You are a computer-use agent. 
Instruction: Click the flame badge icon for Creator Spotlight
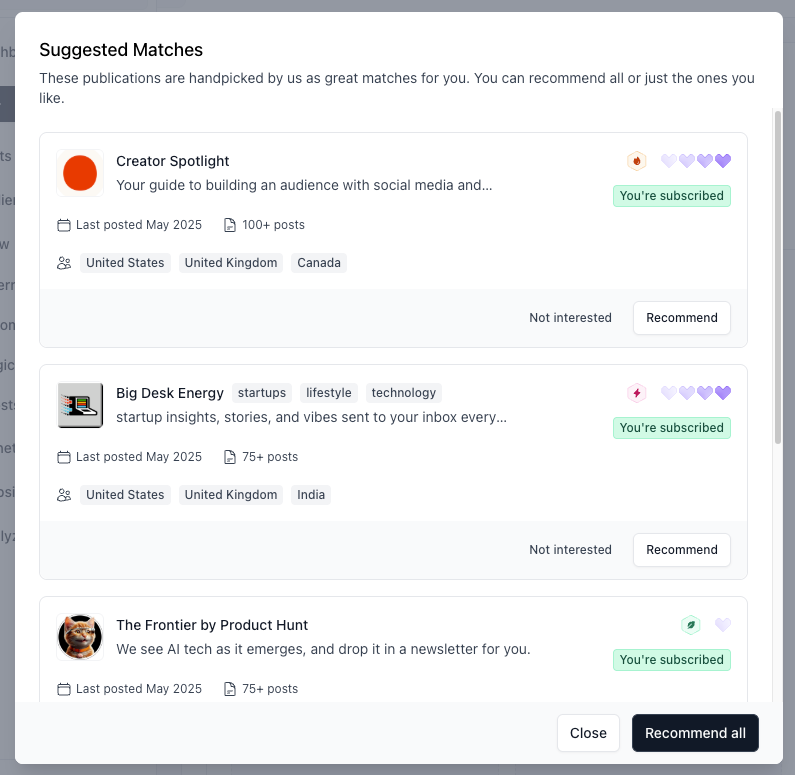pyautogui.click(x=636, y=161)
